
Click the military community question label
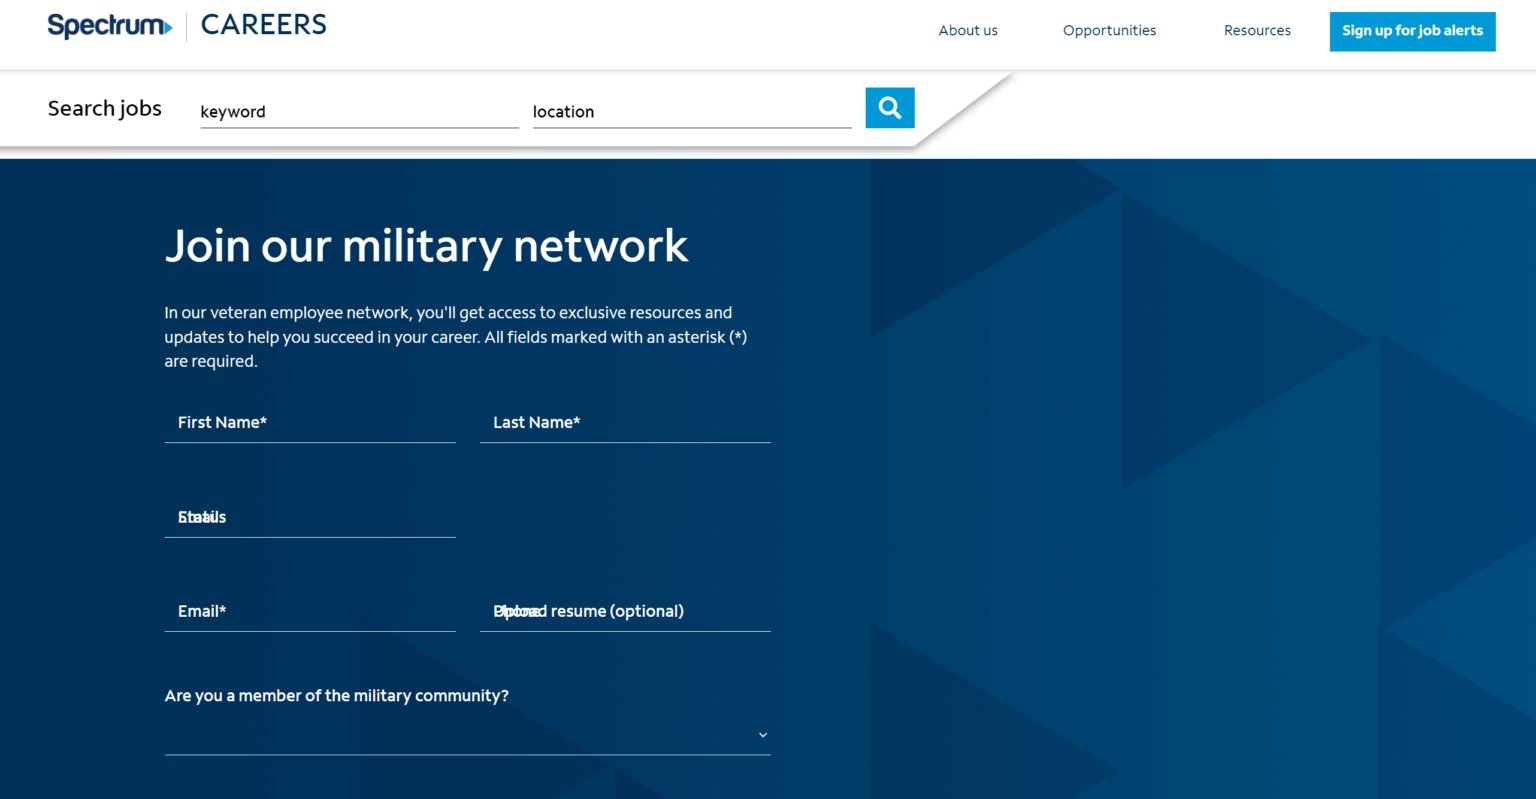[x=336, y=695]
